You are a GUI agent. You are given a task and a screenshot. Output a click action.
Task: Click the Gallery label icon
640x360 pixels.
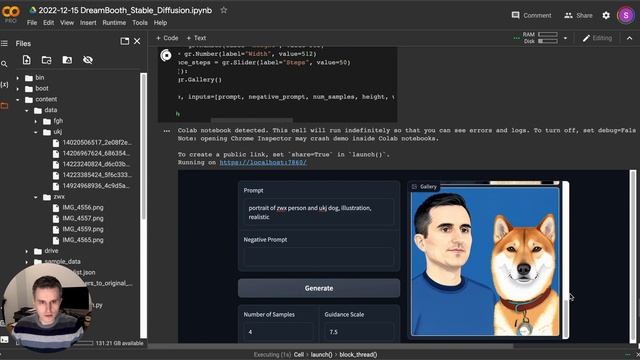414,187
